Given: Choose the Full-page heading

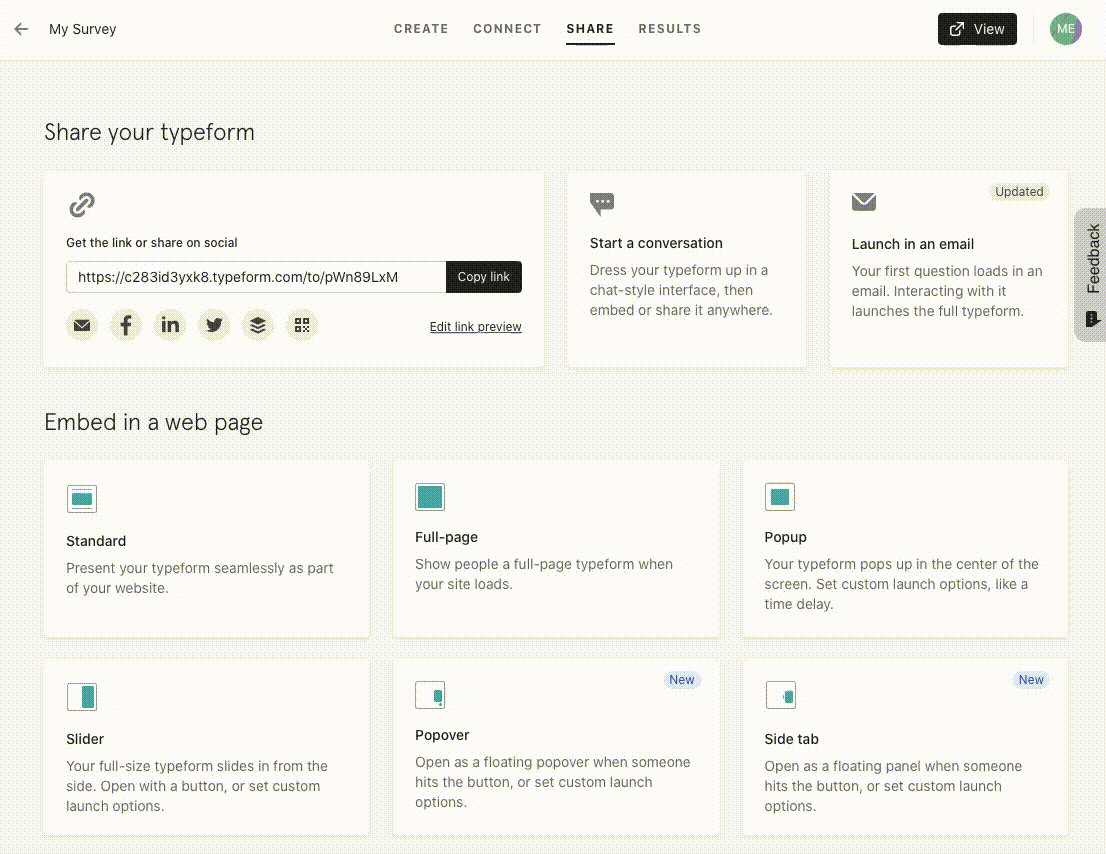Looking at the screenshot, I should click(x=446, y=537).
